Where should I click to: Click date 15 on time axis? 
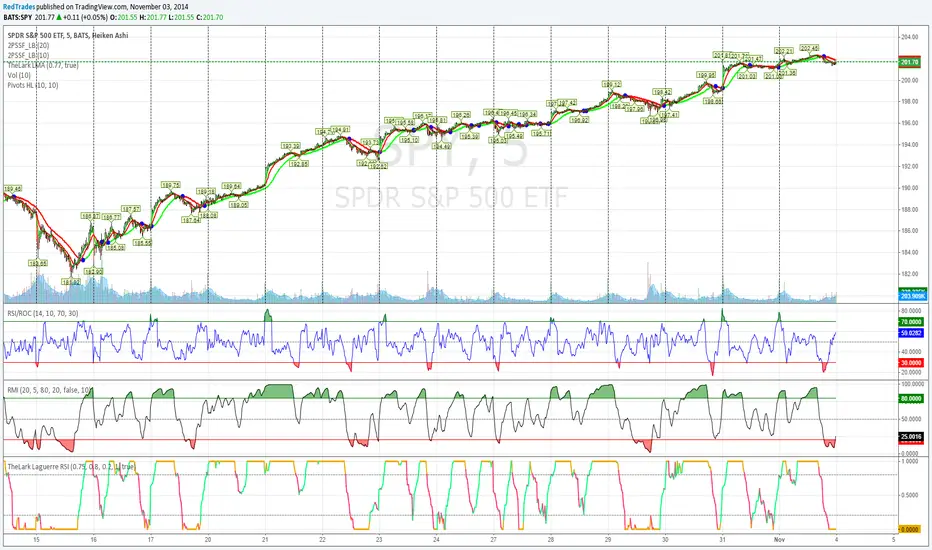(36, 540)
